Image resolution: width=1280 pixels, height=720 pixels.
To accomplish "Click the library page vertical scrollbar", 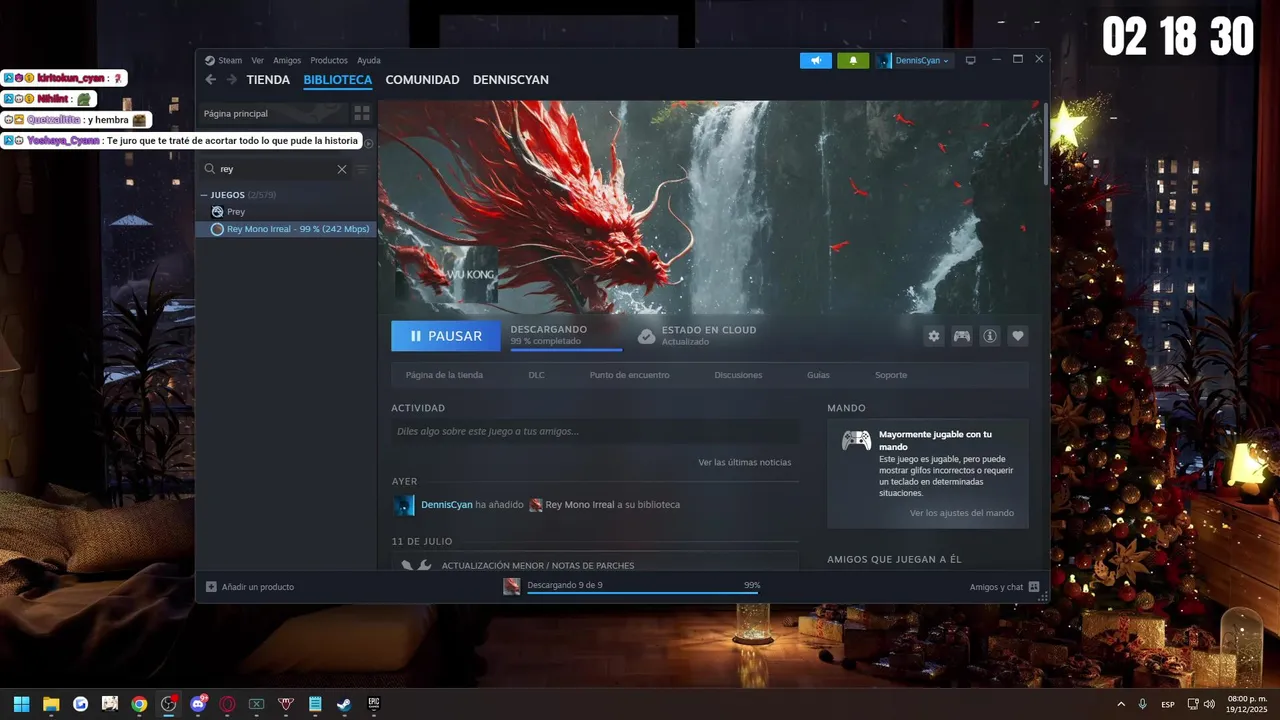I will (x=1046, y=144).
